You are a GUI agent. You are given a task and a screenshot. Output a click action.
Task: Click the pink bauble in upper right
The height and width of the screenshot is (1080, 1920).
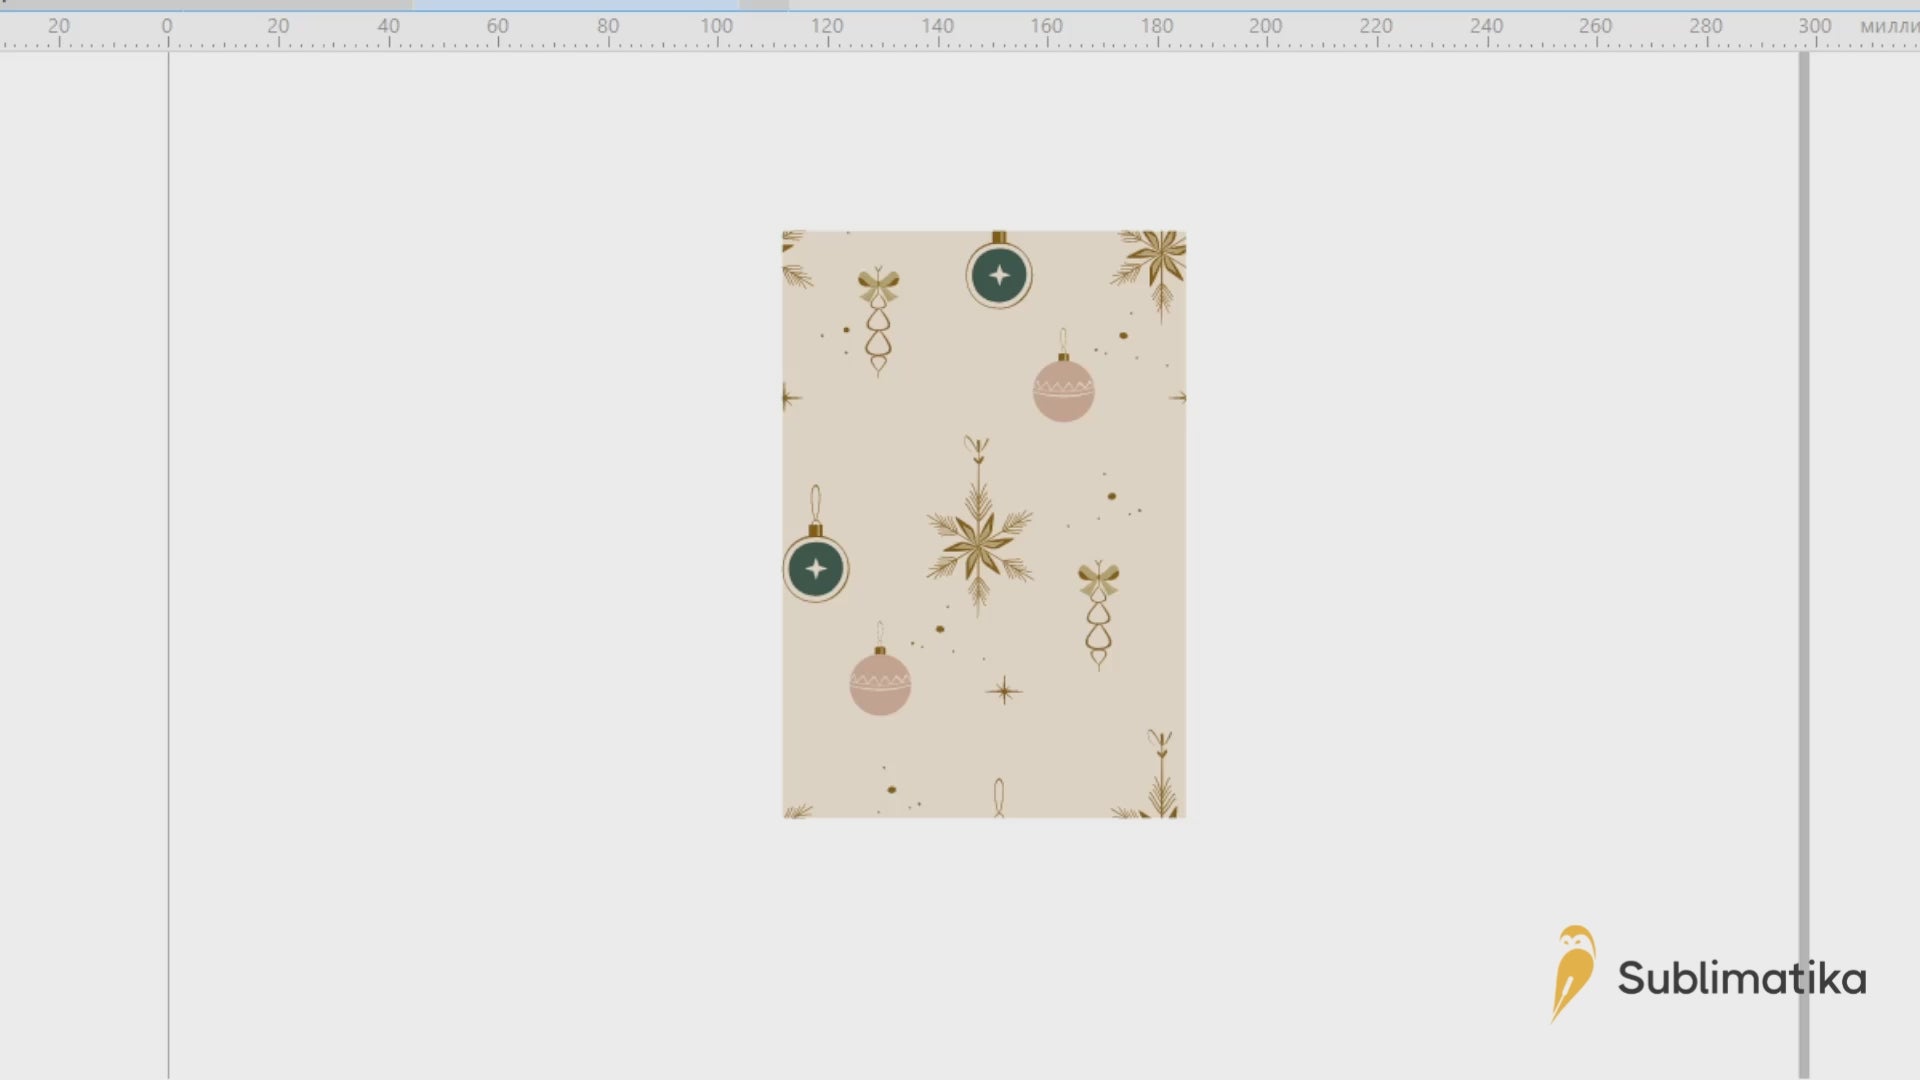[1063, 389]
